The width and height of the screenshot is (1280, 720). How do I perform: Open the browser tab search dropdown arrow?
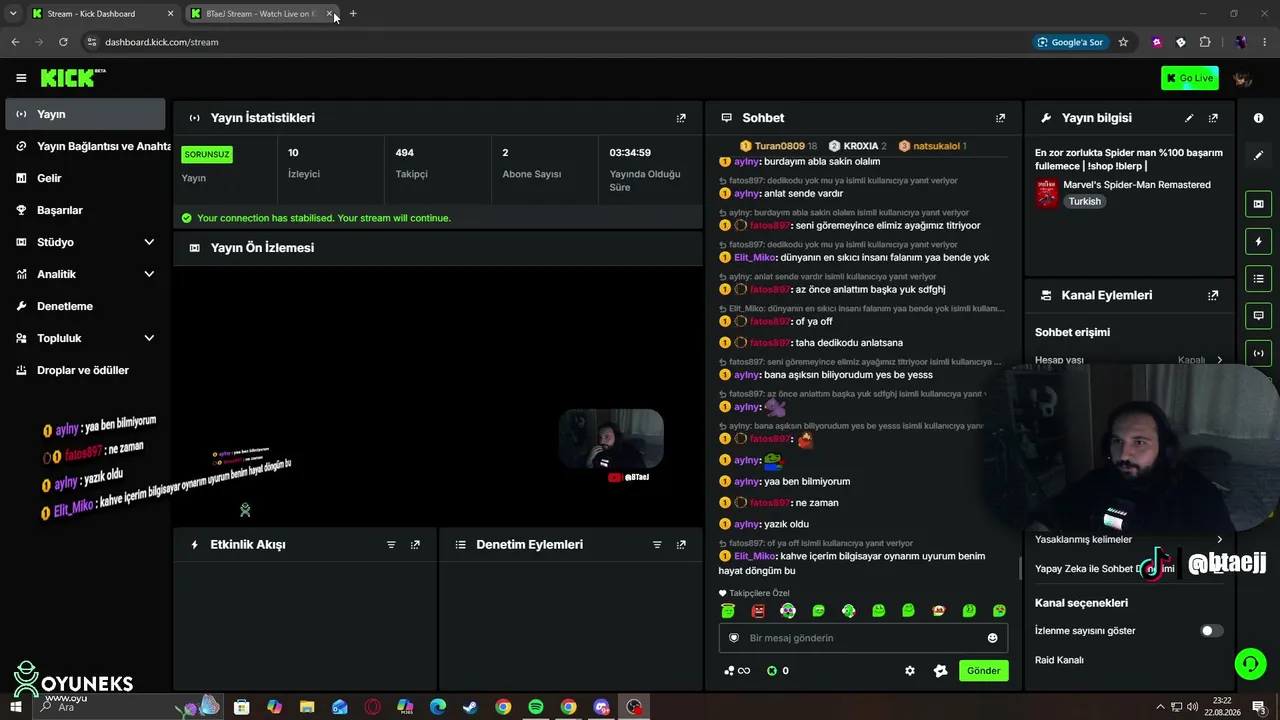click(x=13, y=14)
